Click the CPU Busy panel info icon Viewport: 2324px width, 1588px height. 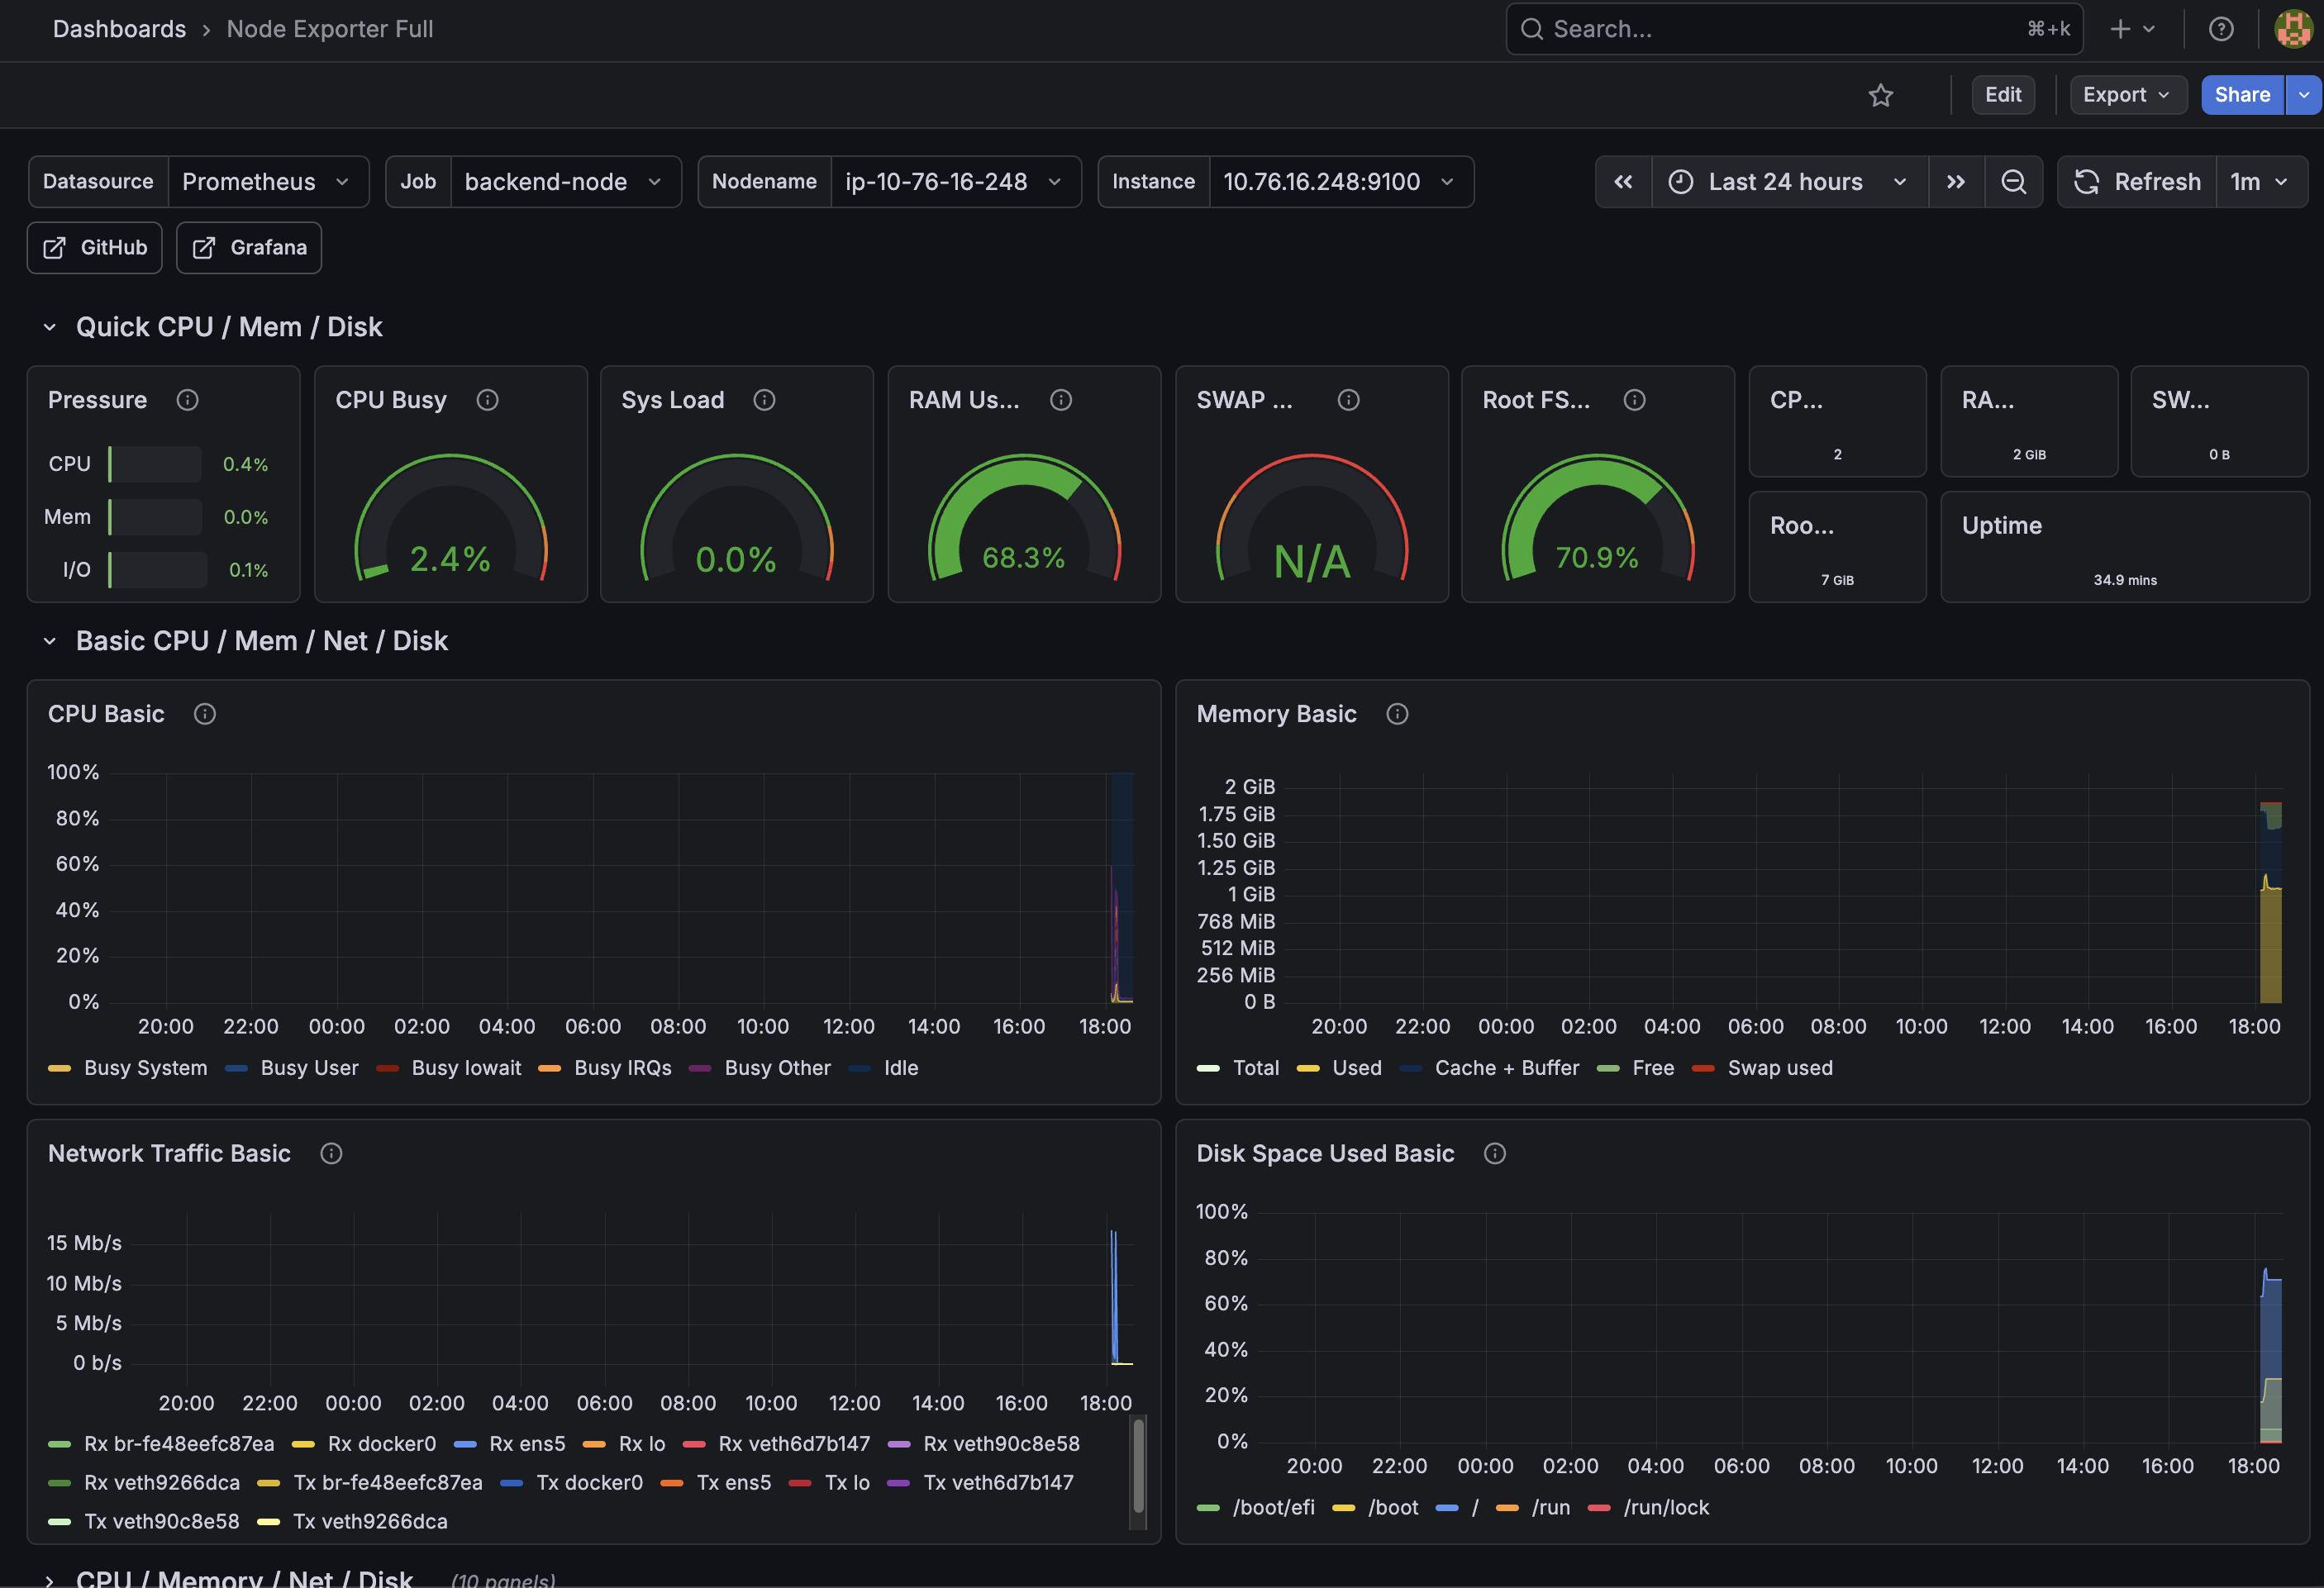point(487,400)
